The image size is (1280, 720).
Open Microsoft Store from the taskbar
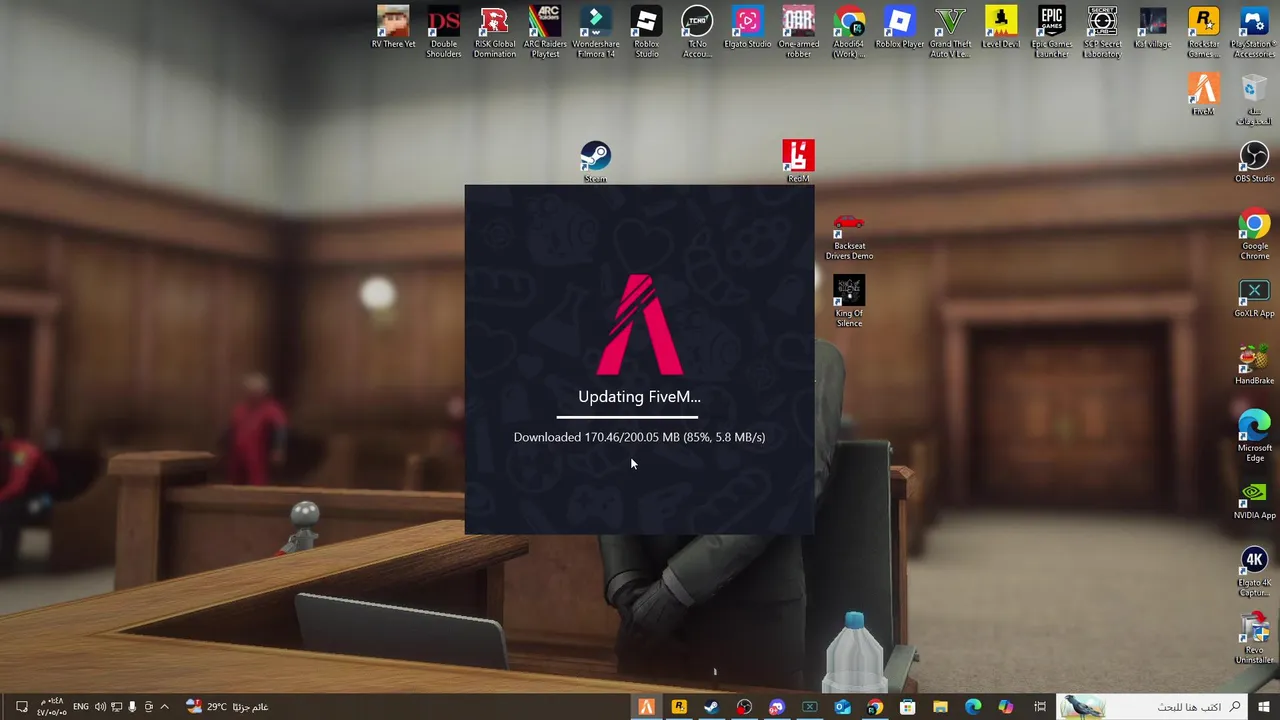[907, 707]
